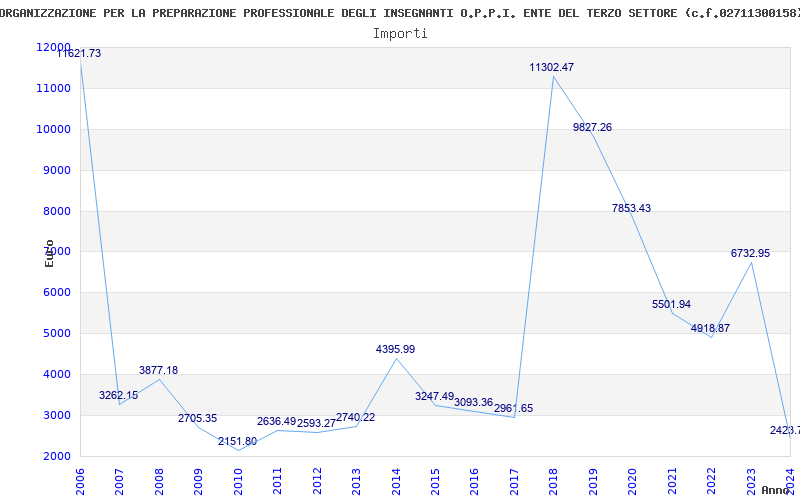
Task: Click the 2010 x-axis year label
Action: (x=238, y=481)
